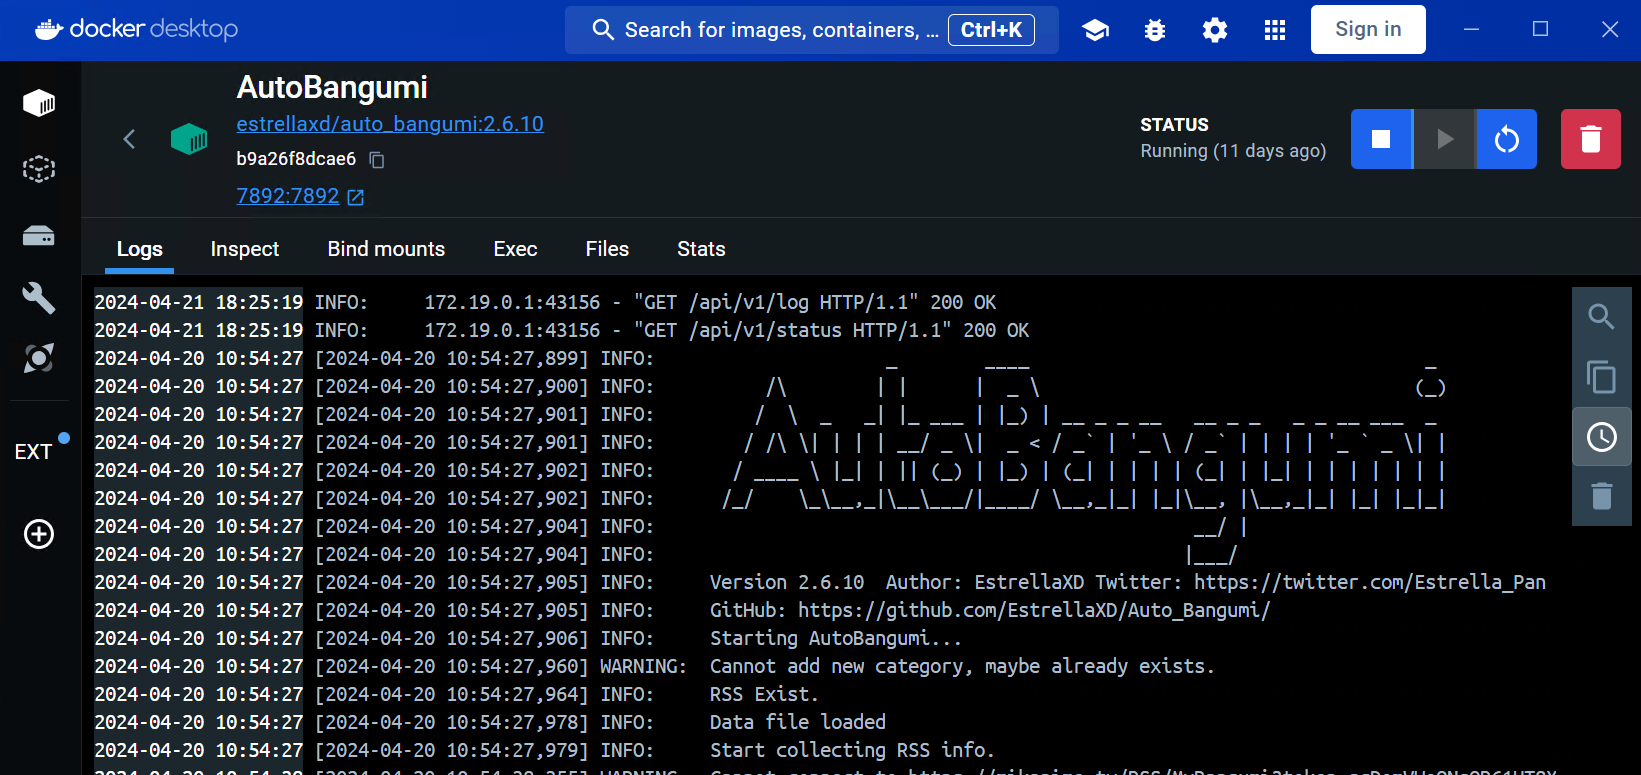Open the apps grid menu
This screenshot has width=1641, height=775.
(1275, 30)
